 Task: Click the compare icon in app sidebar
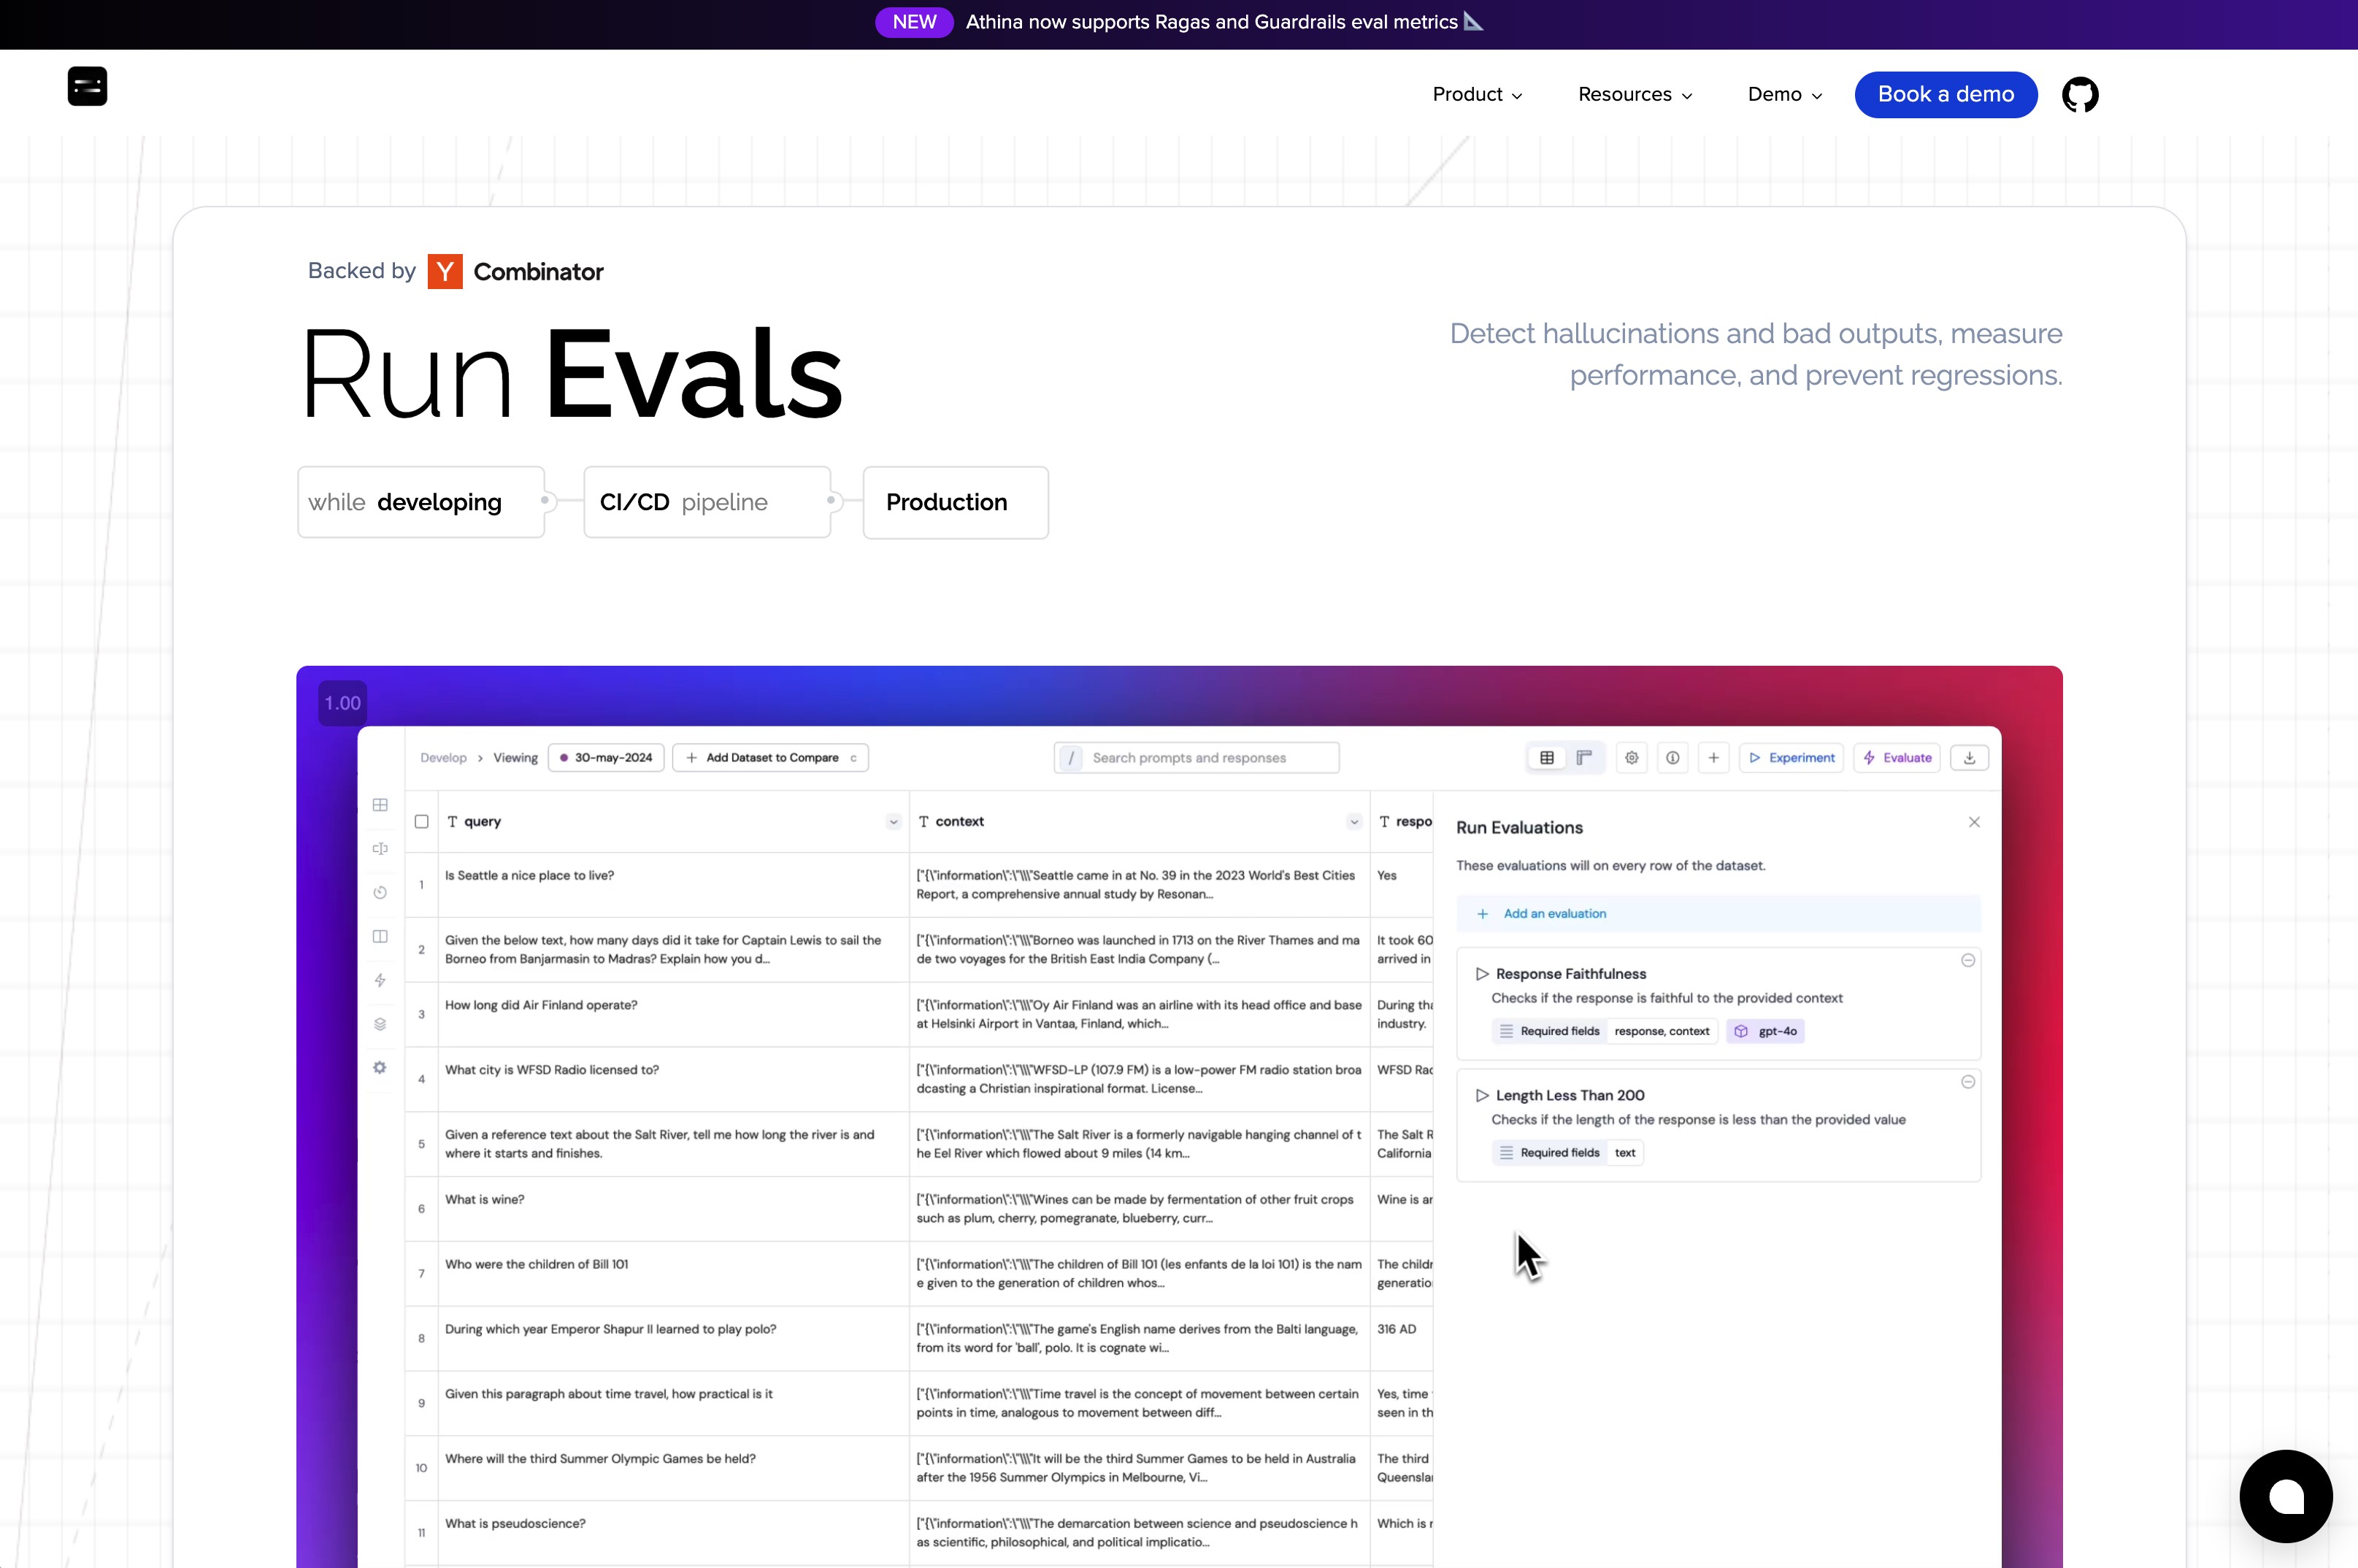pyautogui.click(x=380, y=849)
